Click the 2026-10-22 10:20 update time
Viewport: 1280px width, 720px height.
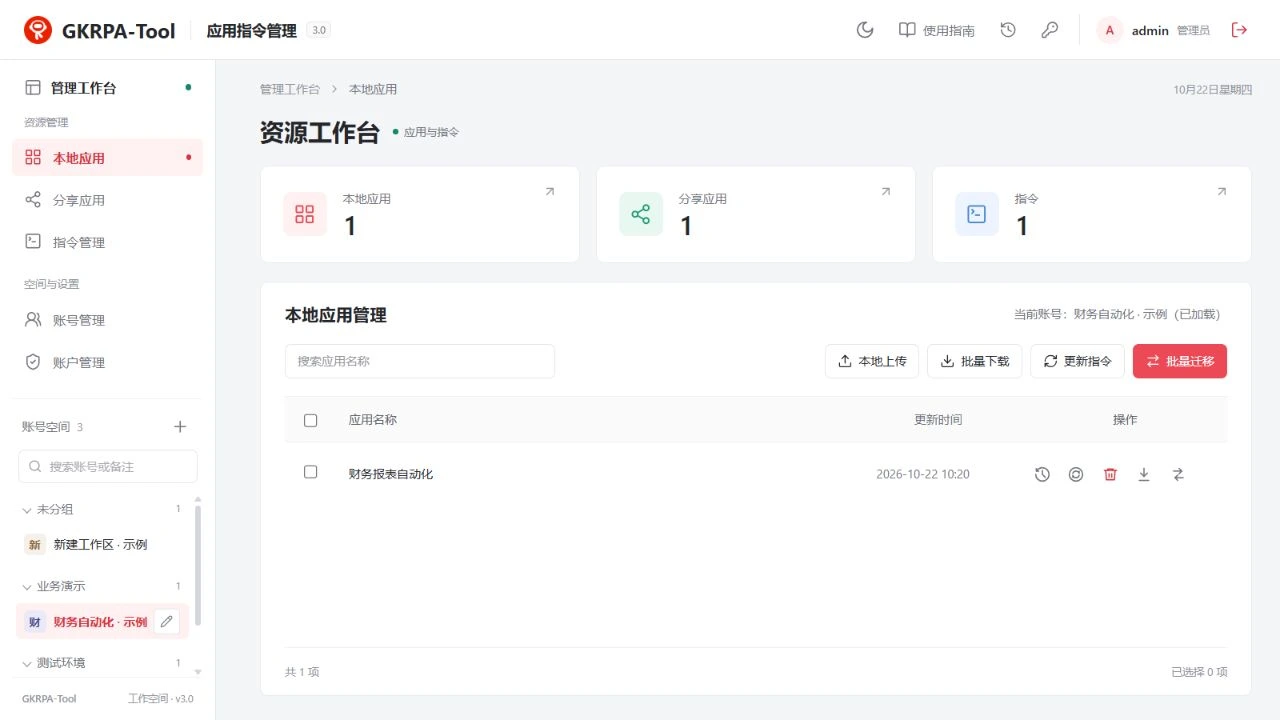point(923,474)
